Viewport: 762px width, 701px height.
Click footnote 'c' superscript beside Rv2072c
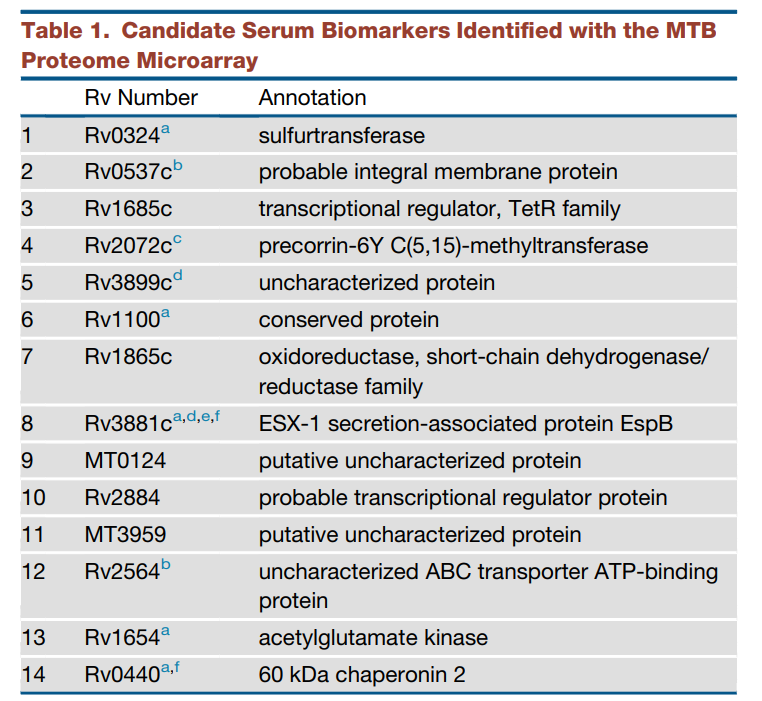tap(177, 239)
